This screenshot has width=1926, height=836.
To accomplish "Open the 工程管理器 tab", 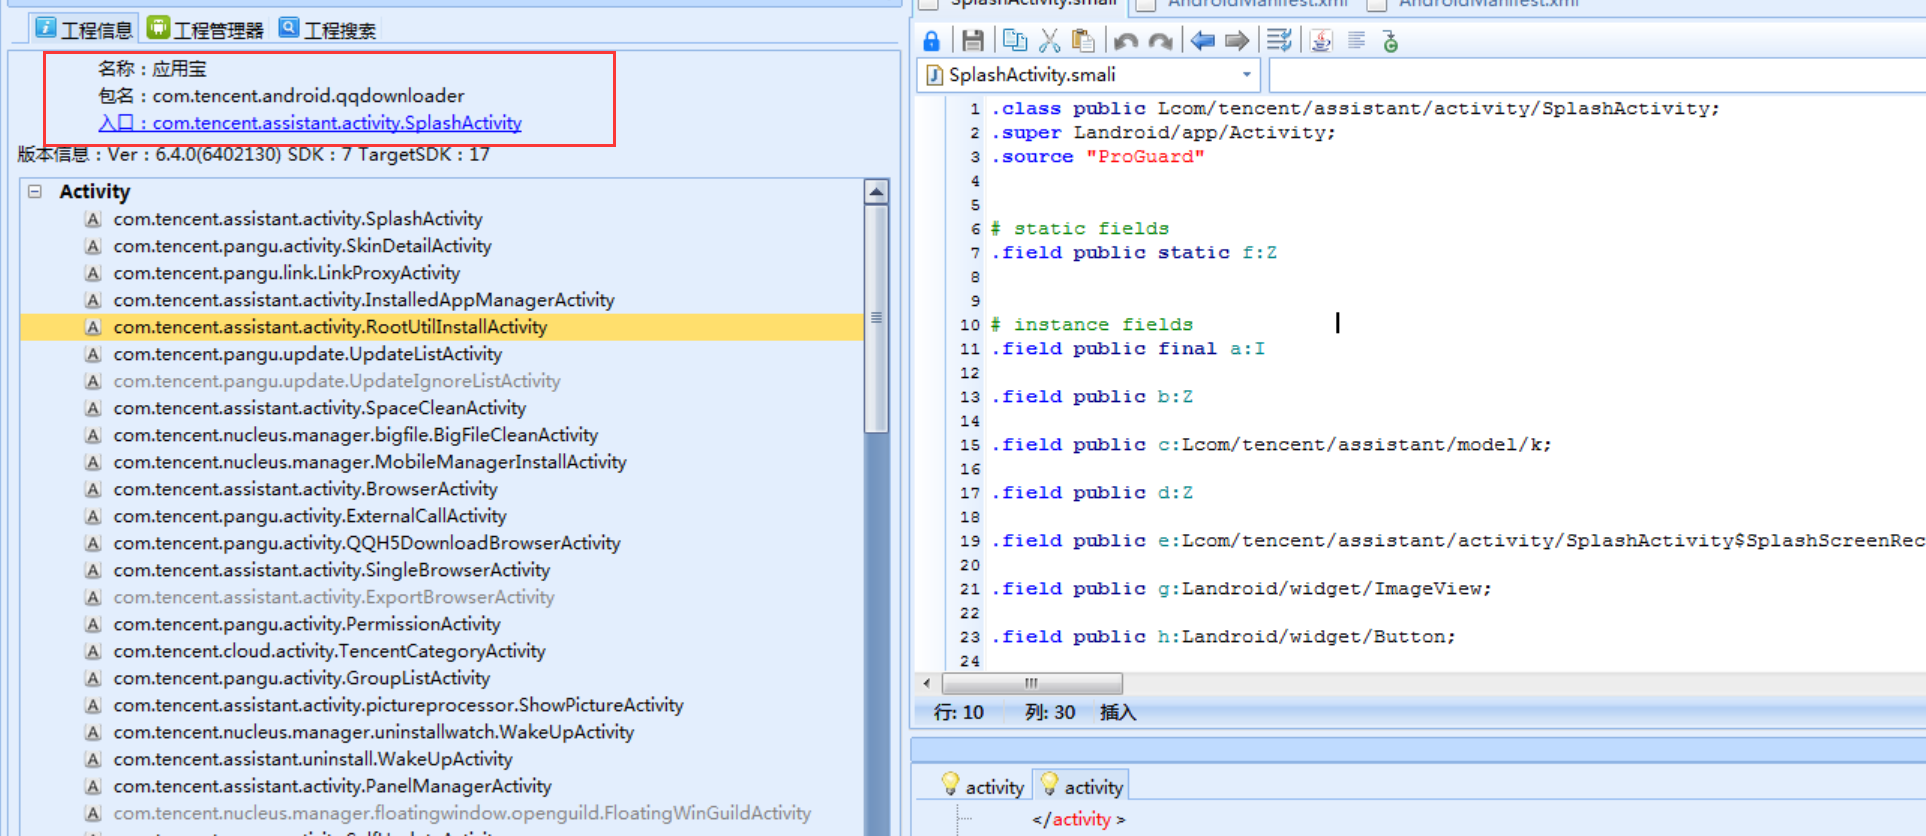I will (205, 29).
